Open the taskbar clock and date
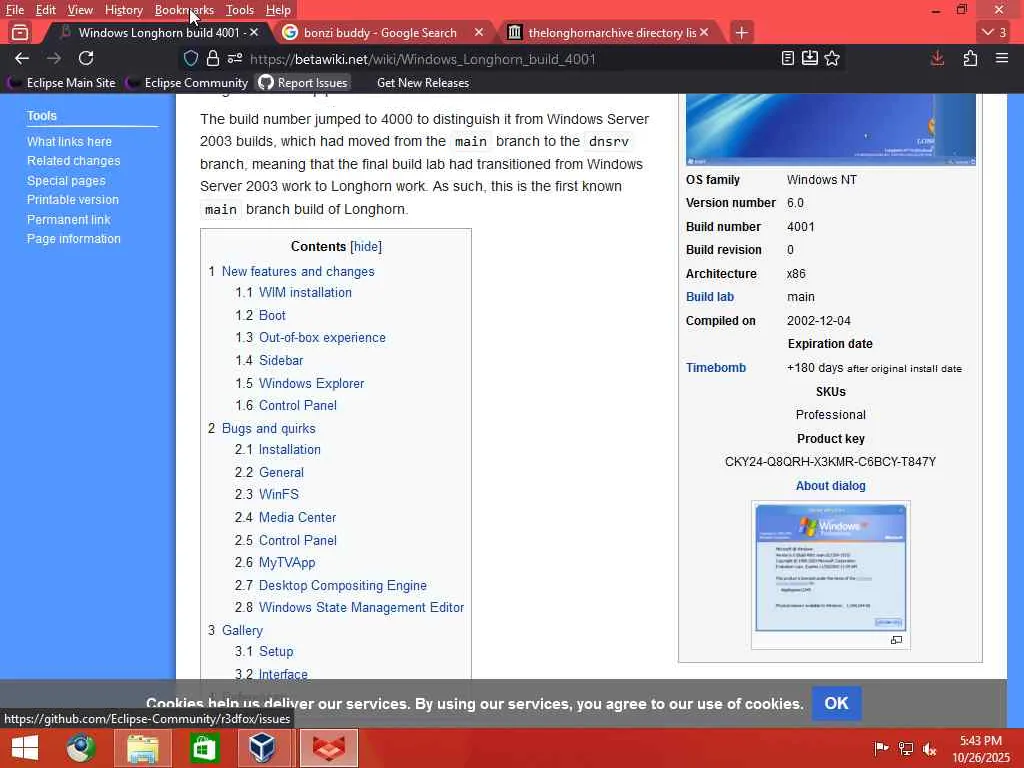The width and height of the screenshot is (1024, 768). [x=981, y=749]
